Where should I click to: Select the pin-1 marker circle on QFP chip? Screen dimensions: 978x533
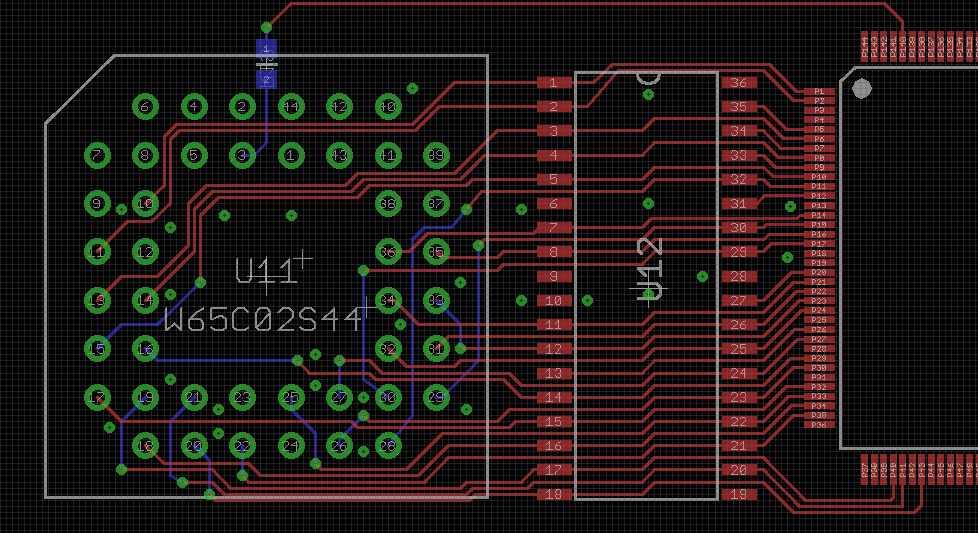861,89
